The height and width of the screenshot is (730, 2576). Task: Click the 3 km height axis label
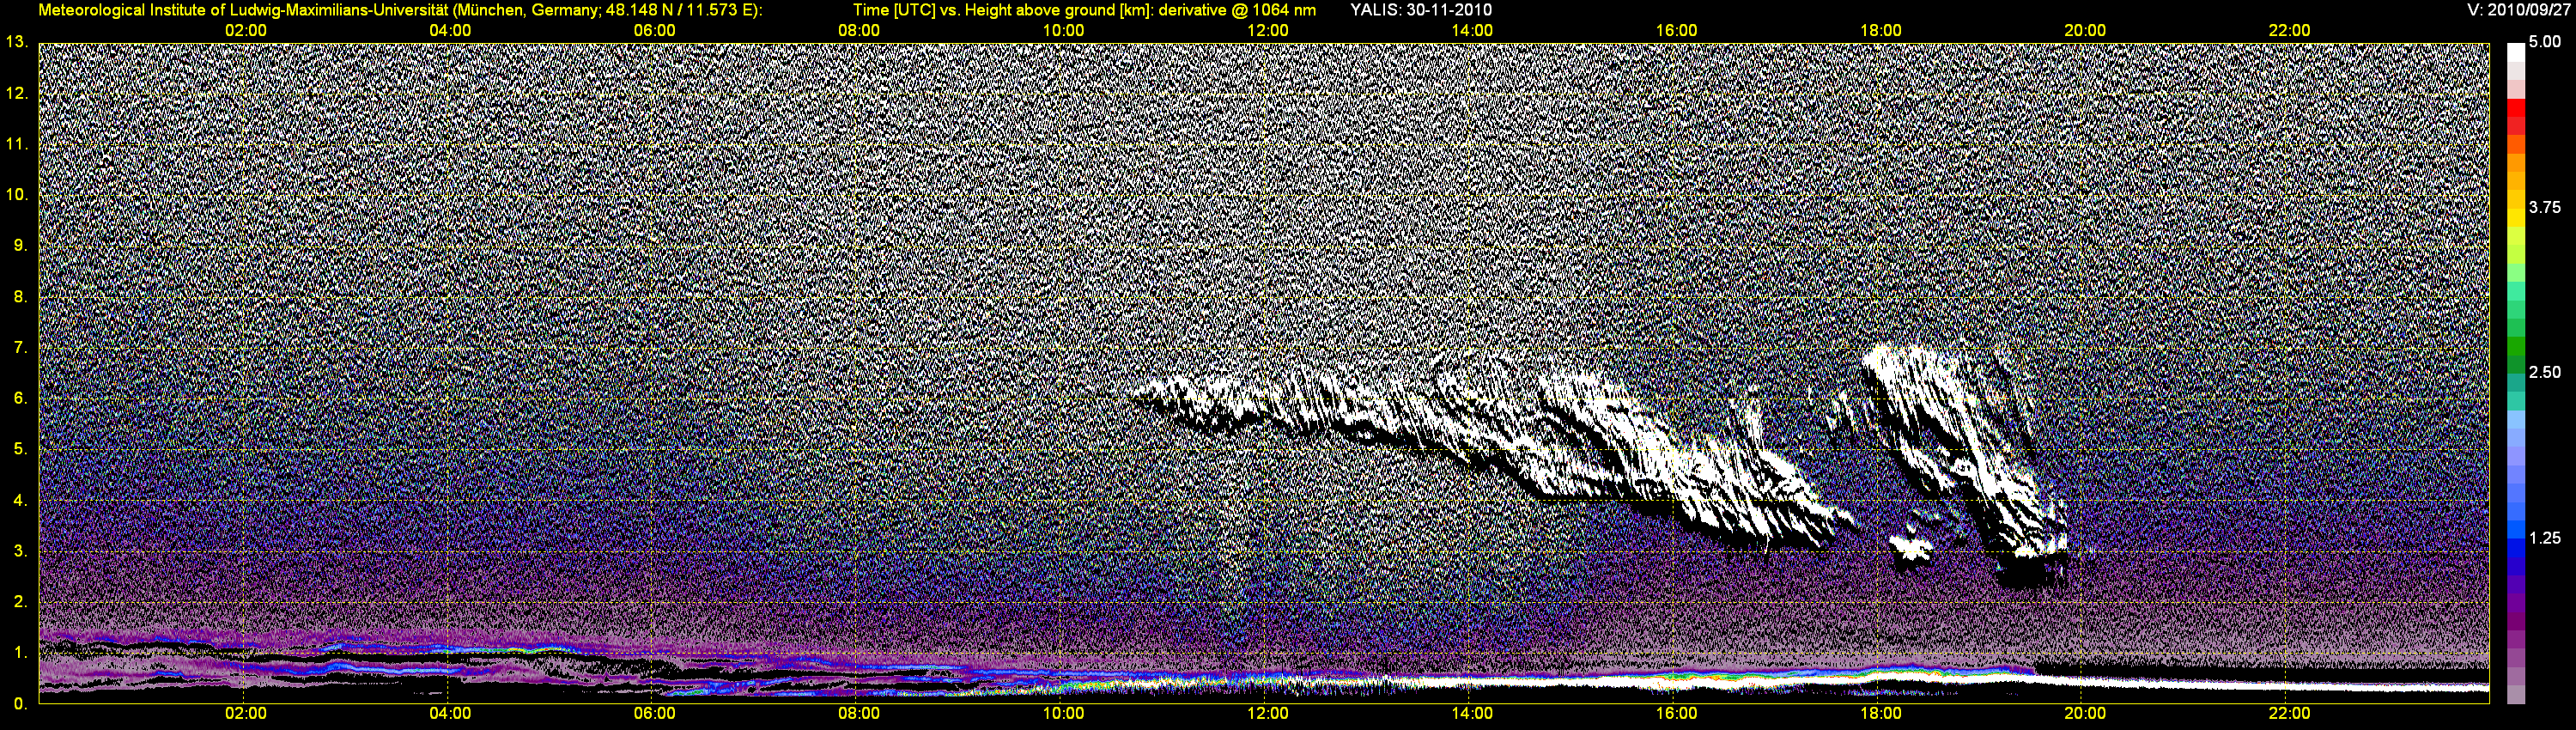pos(20,551)
